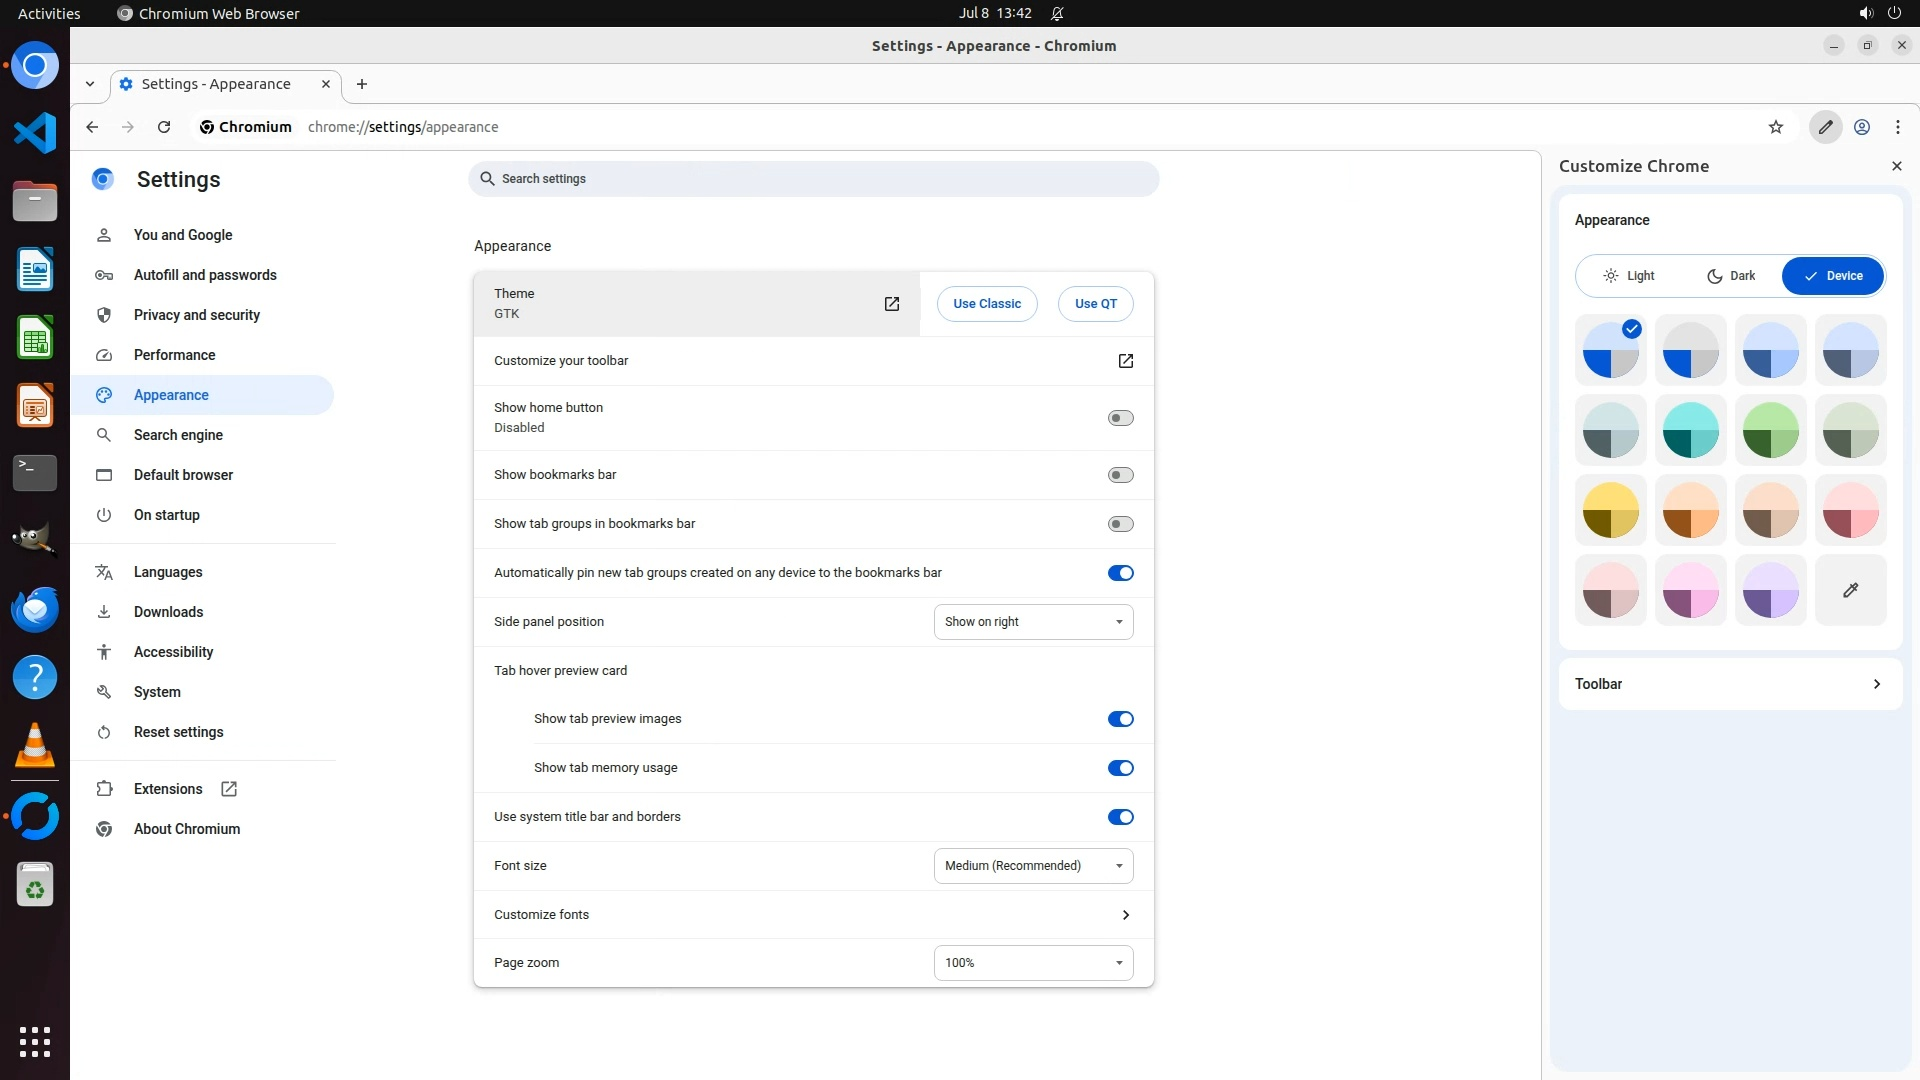This screenshot has height=1080, width=1920.
Task: Expand the Font size dropdown
Action: [x=1033, y=866]
